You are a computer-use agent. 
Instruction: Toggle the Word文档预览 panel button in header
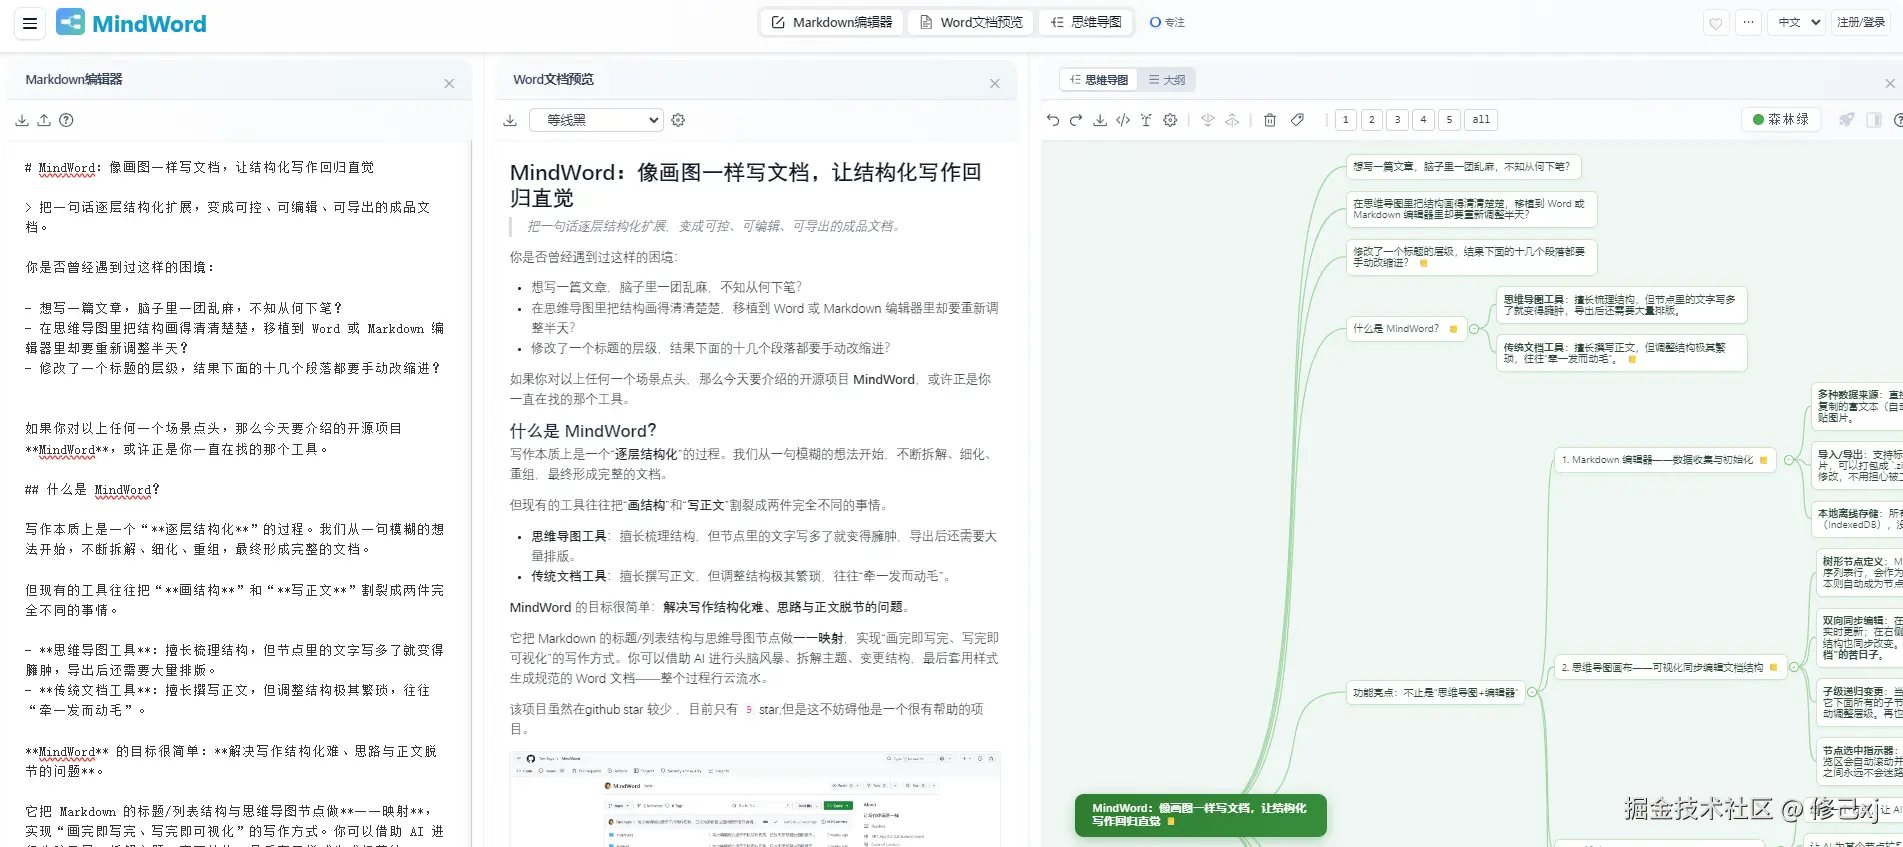[971, 22]
